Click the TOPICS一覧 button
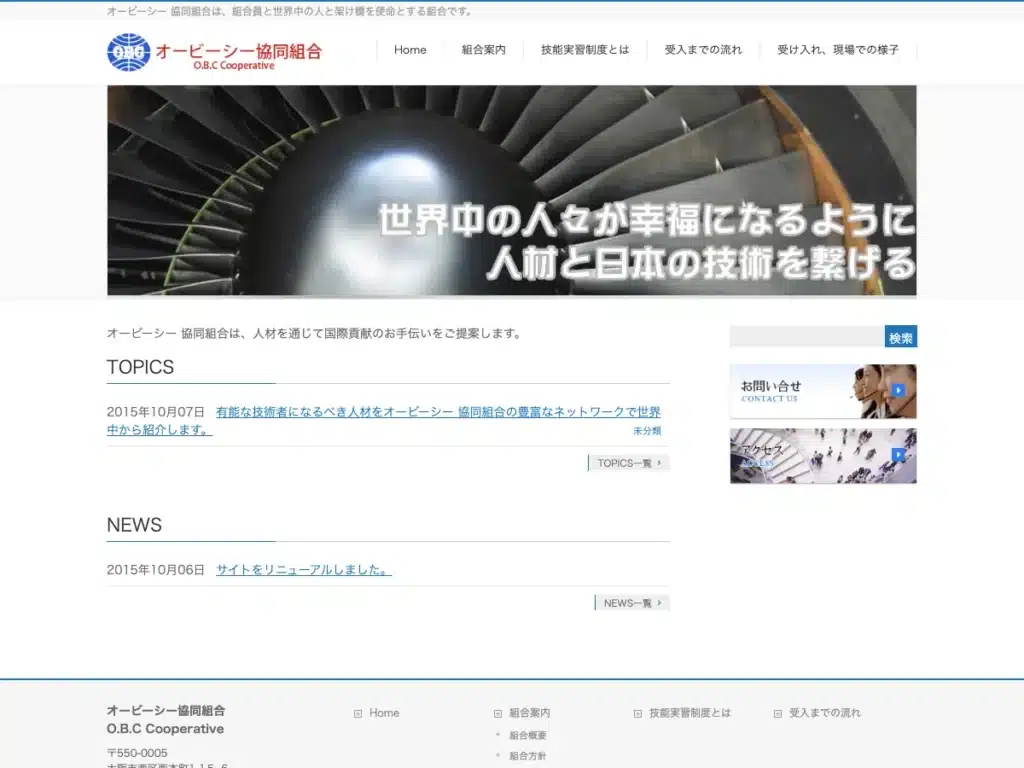This screenshot has width=1024, height=768. click(x=629, y=463)
